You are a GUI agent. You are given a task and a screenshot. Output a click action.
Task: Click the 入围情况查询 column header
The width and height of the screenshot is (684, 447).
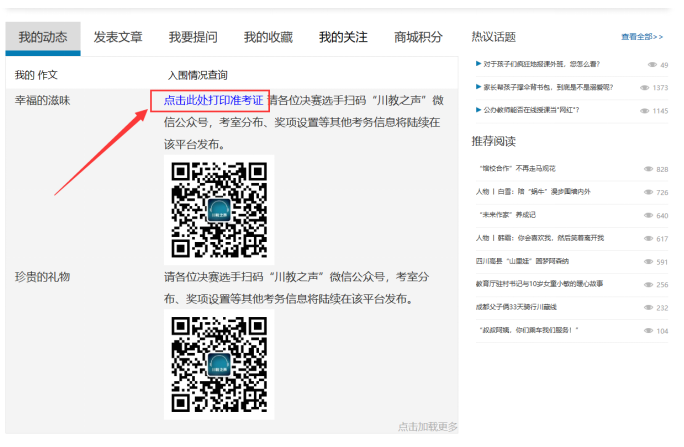[198, 75]
